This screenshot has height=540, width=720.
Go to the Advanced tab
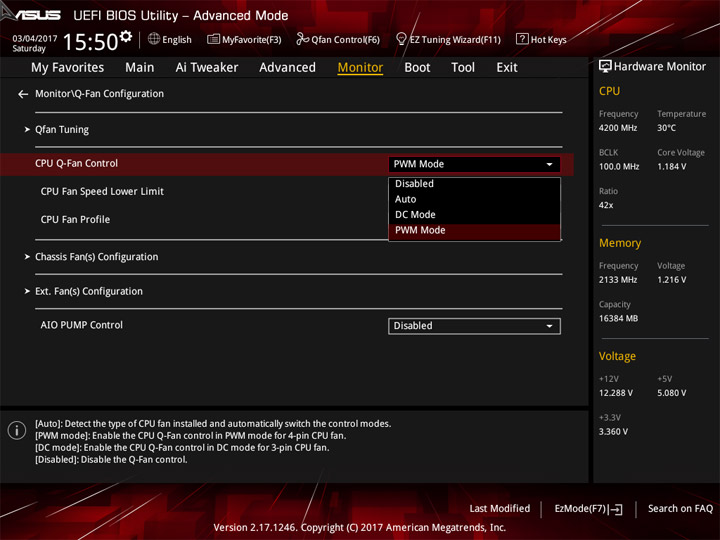click(x=287, y=68)
